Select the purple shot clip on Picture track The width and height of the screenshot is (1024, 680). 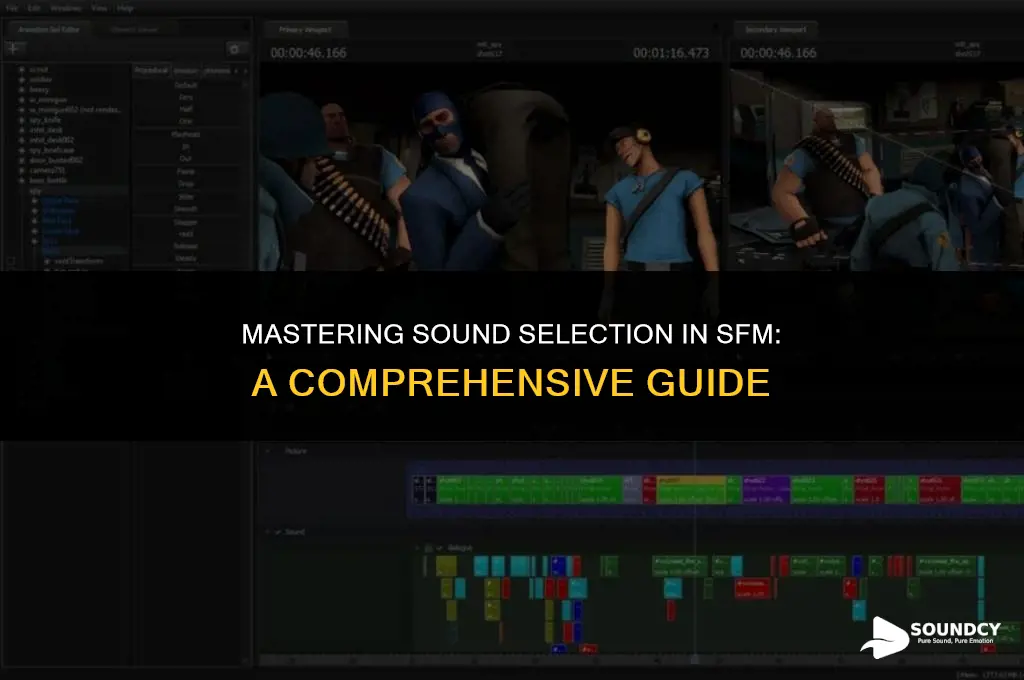point(766,490)
